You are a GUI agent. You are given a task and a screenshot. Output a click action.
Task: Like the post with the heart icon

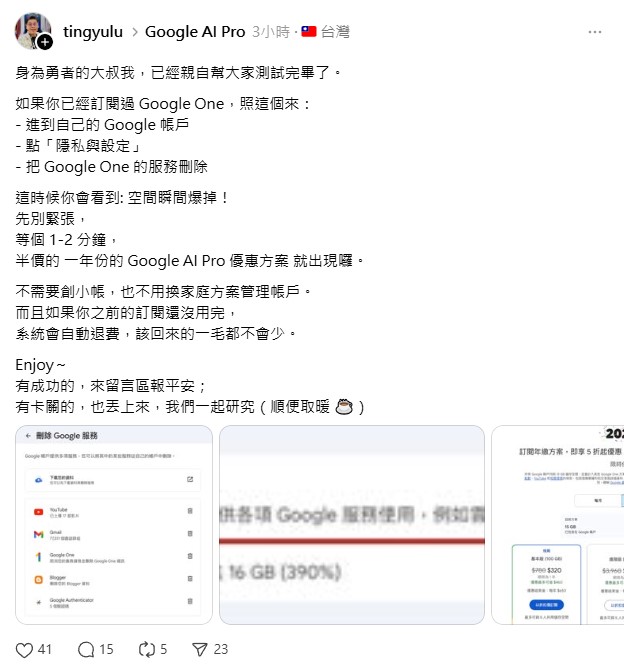click(24, 650)
